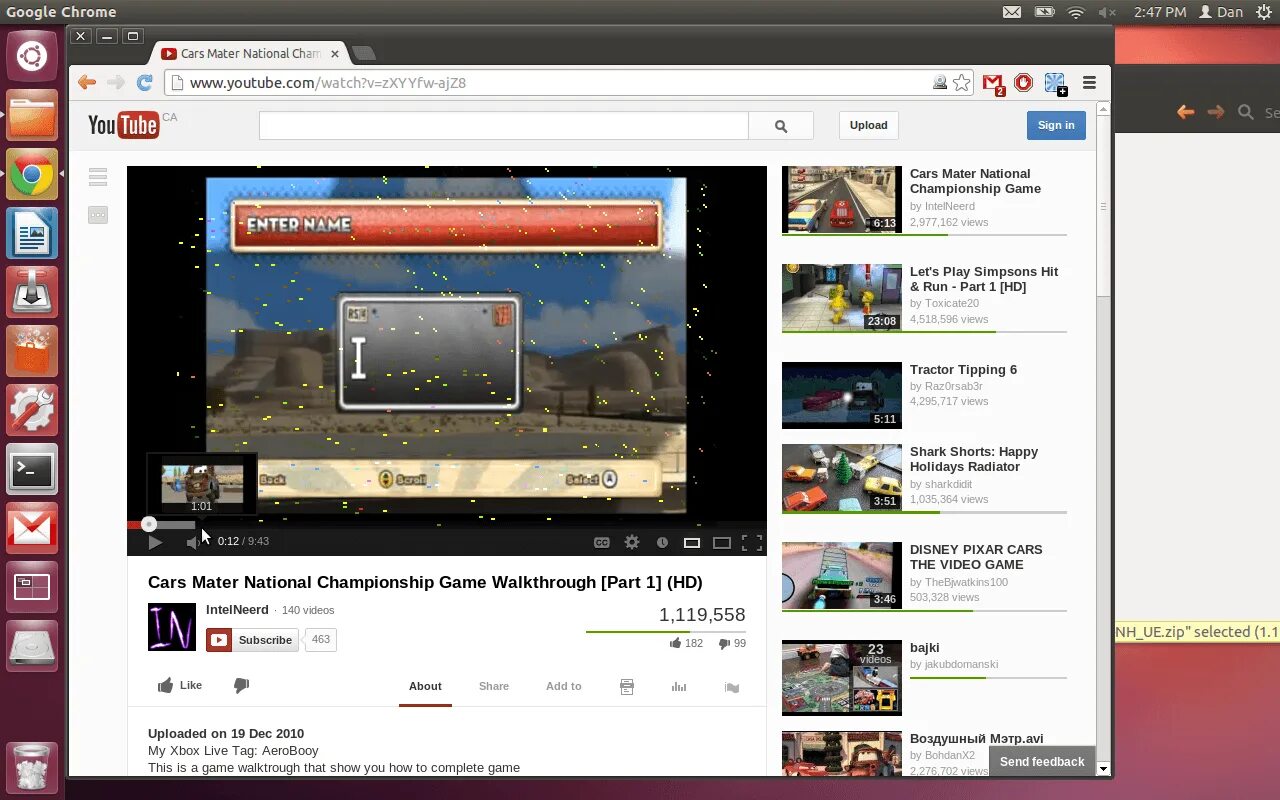Image resolution: width=1280 pixels, height=800 pixels.
Task: Open DISNEY PIXAR CARS THE VIDEO GAME thumbnail
Action: tap(842, 576)
